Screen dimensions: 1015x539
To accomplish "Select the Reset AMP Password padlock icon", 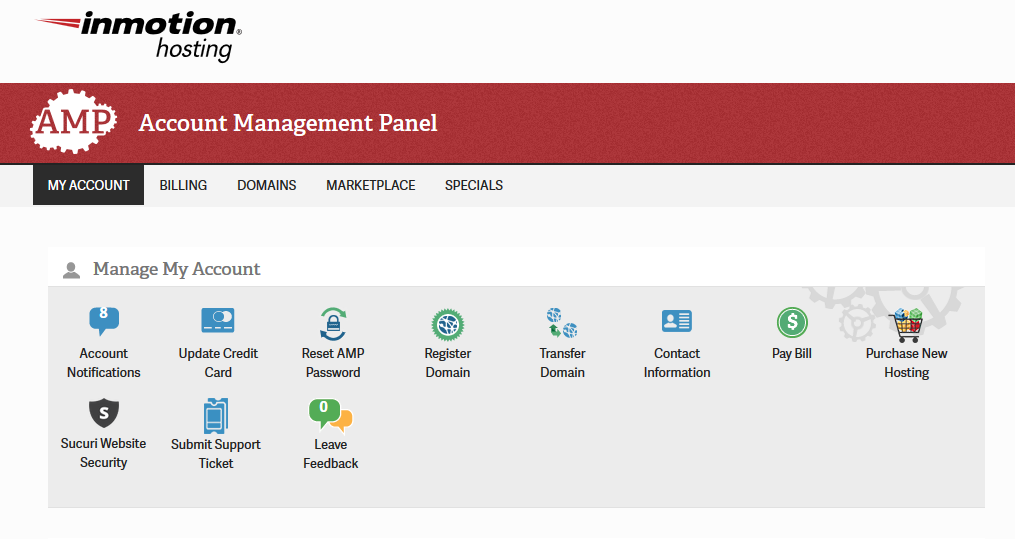I will click(332, 322).
